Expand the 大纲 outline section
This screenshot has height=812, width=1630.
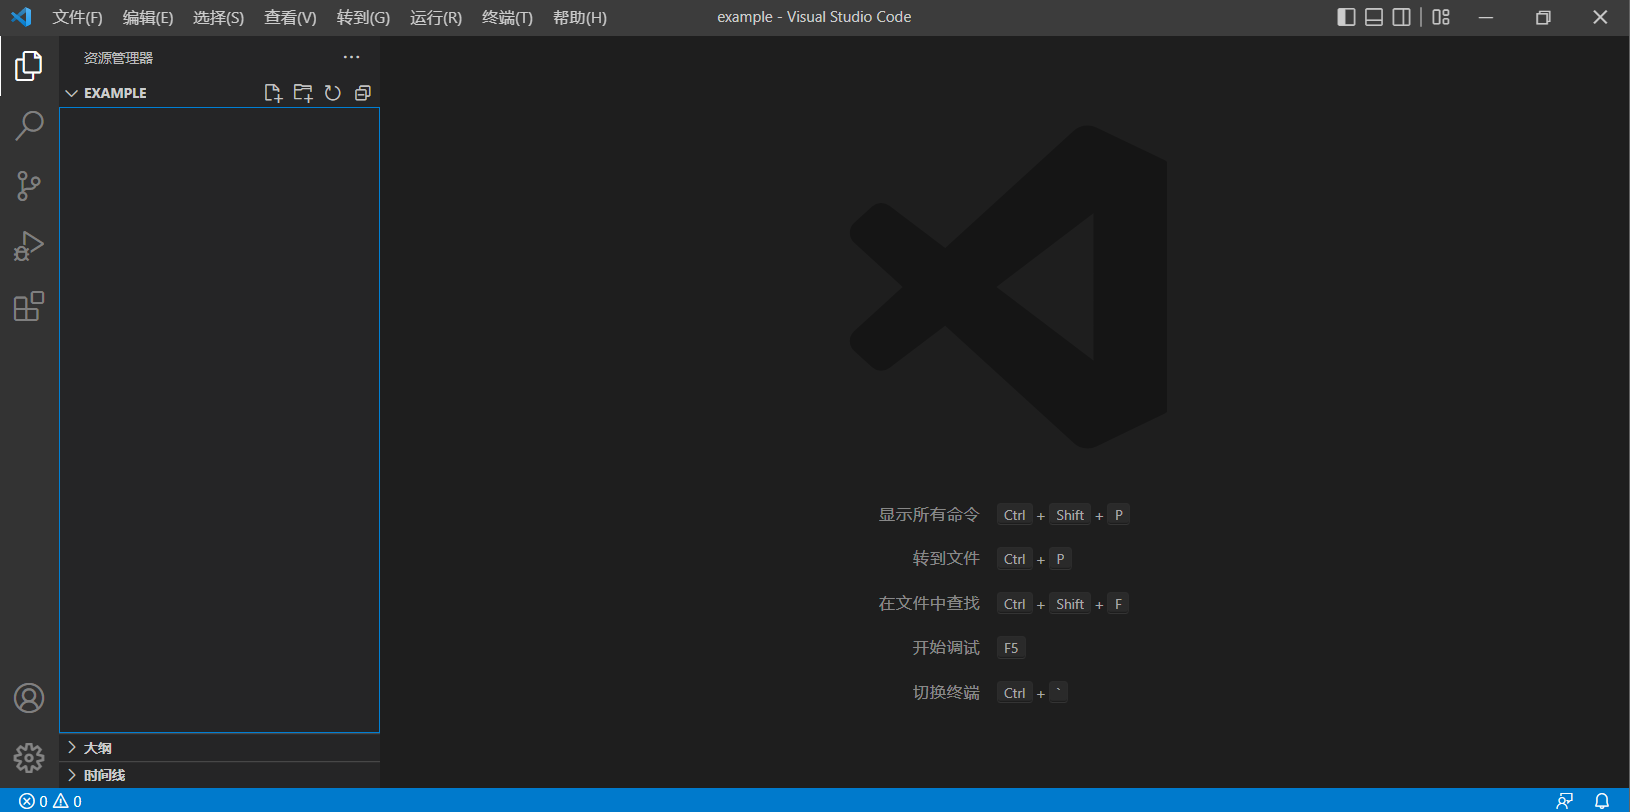coord(220,748)
